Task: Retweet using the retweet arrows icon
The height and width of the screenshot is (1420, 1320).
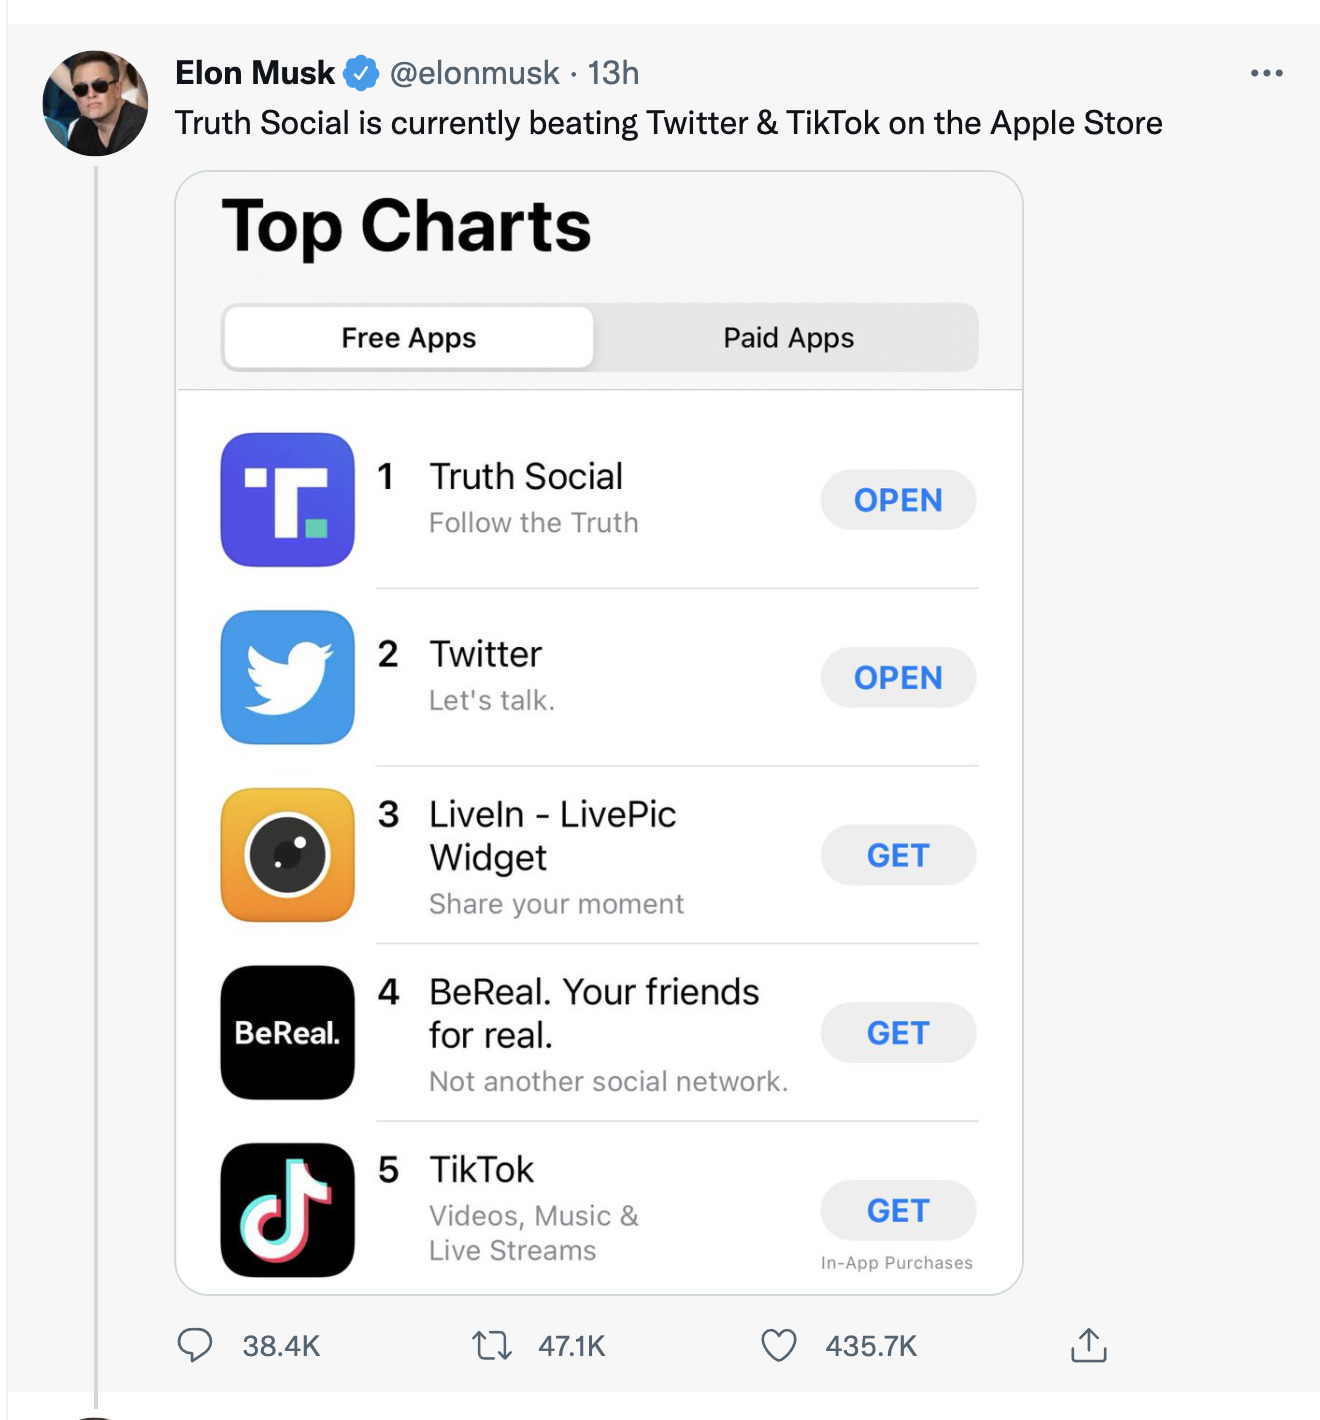Action: coord(492,1345)
